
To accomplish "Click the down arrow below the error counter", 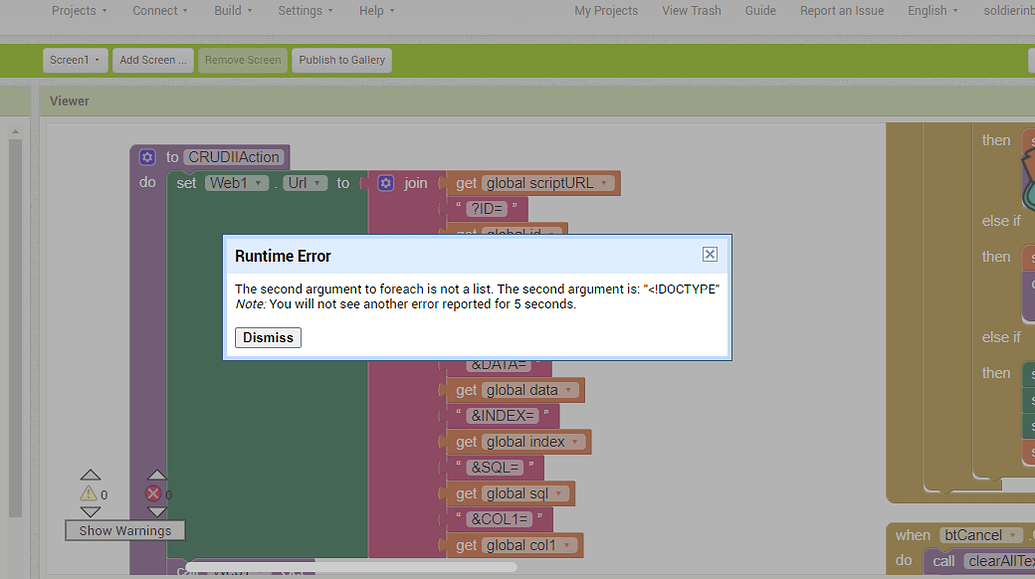I will [157, 512].
